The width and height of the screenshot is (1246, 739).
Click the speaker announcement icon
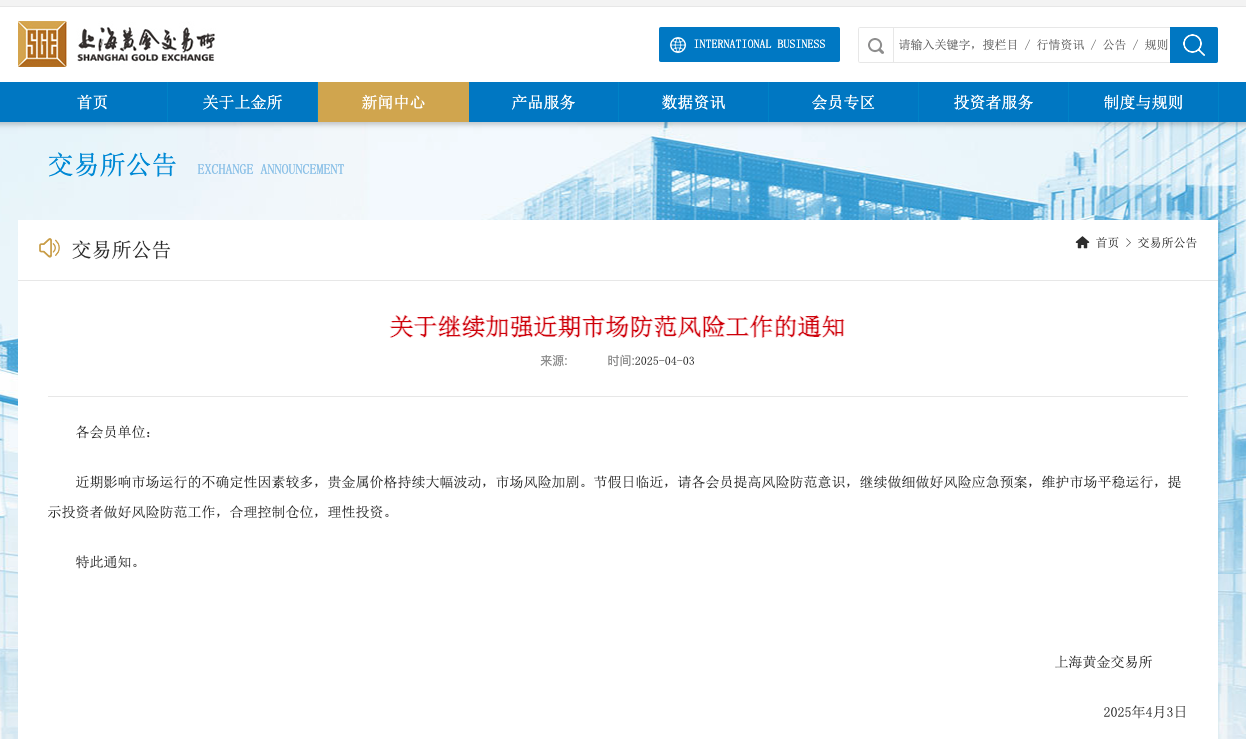tap(49, 248)
